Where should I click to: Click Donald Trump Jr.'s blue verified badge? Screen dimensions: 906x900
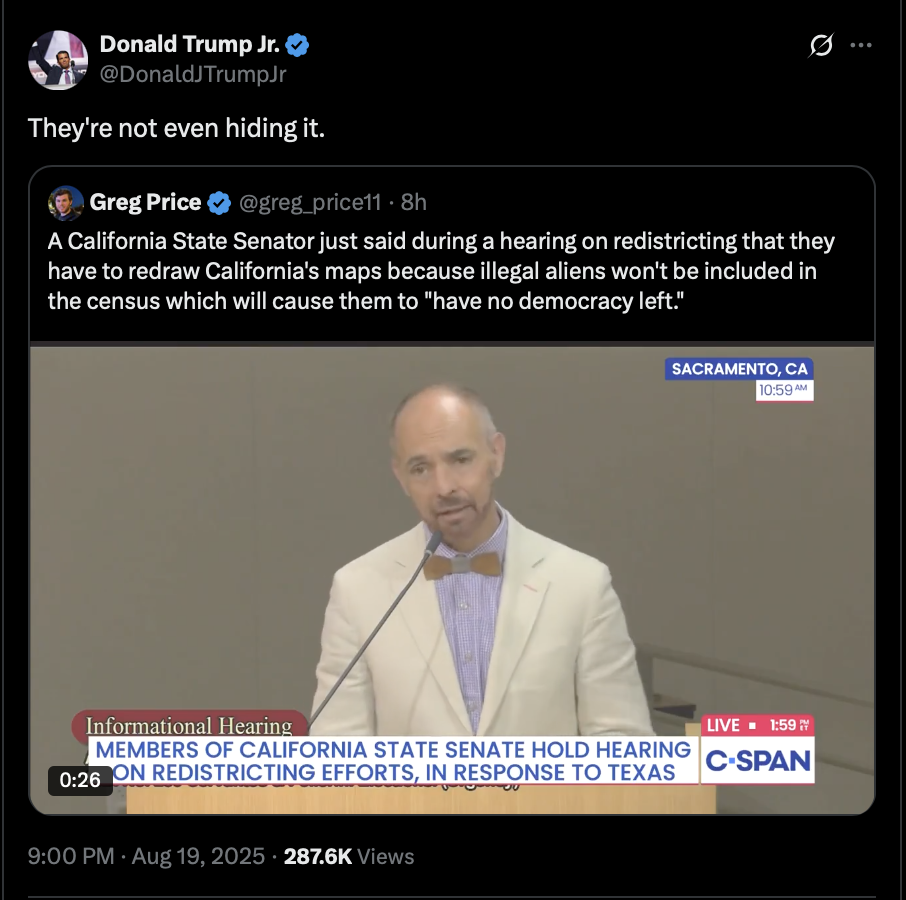tap(297, 45)
